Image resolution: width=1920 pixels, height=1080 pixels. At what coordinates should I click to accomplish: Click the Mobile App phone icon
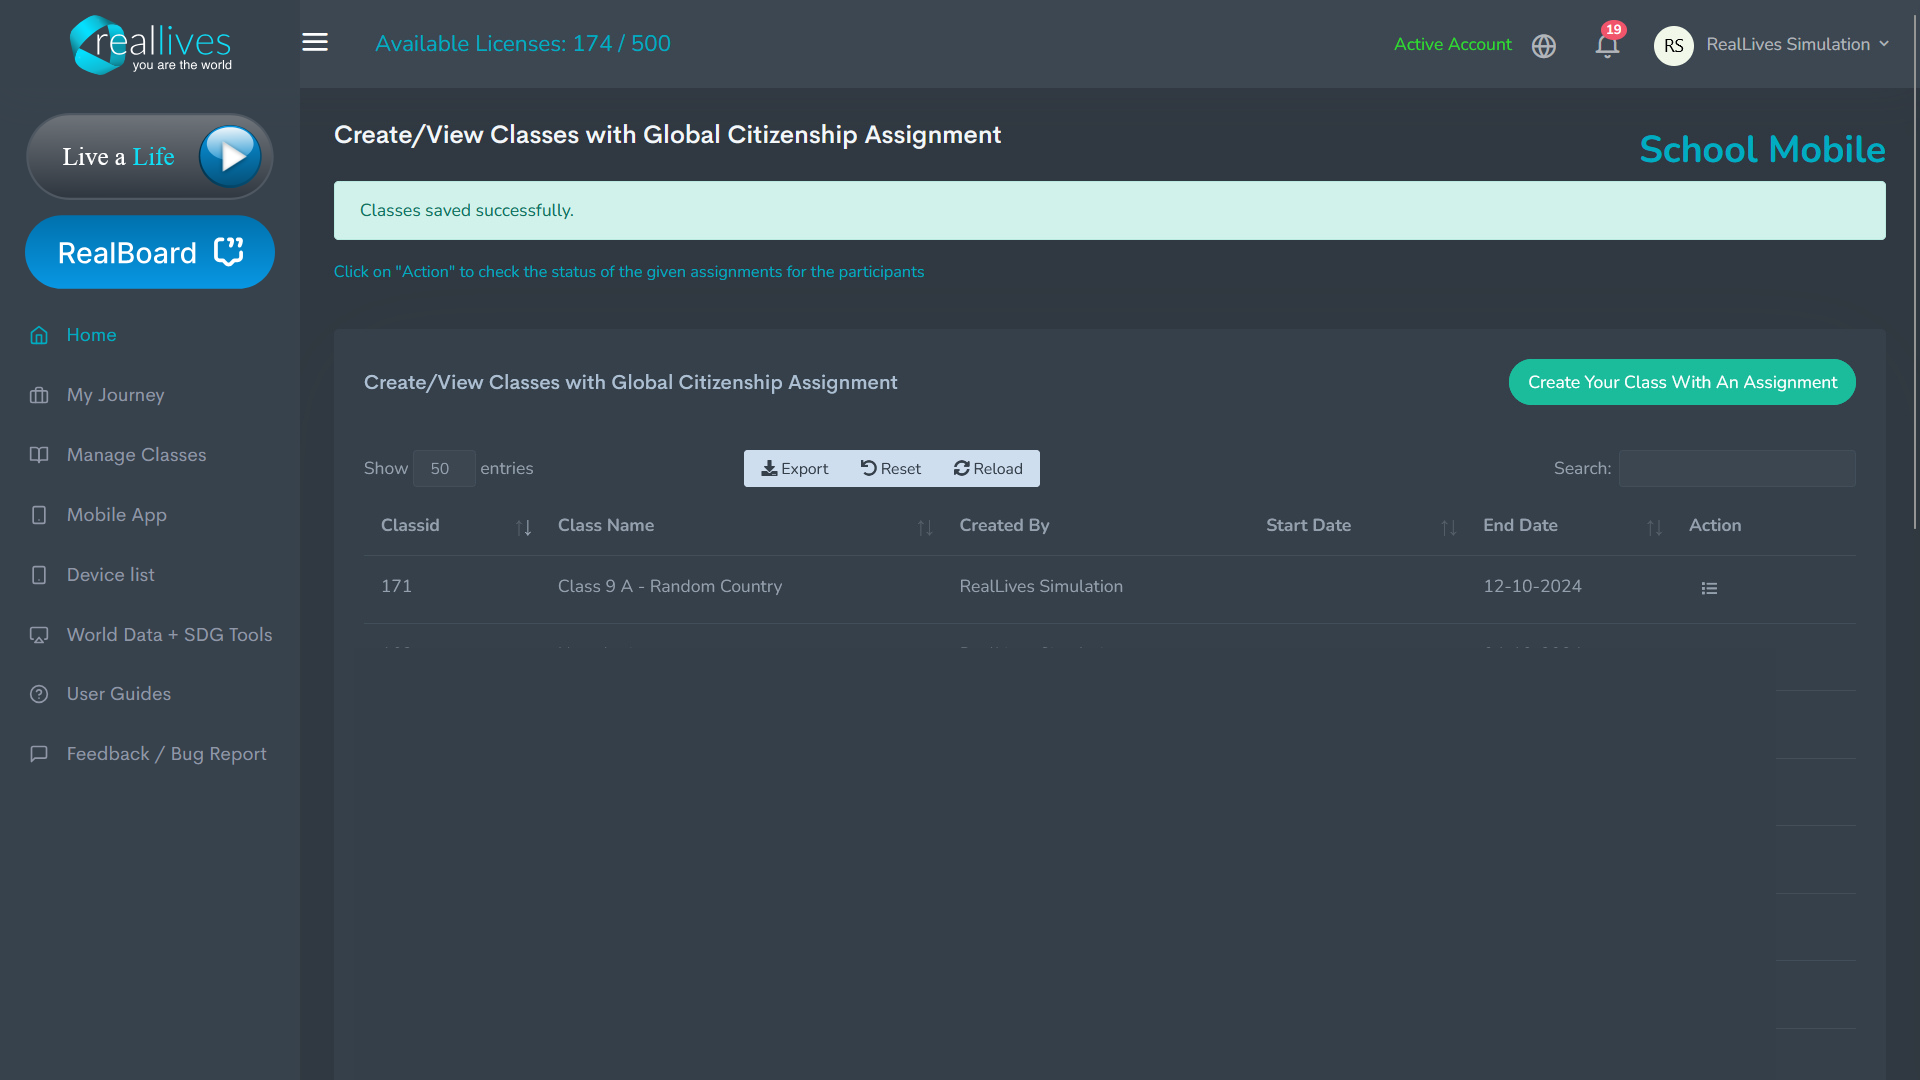(39, 515)
